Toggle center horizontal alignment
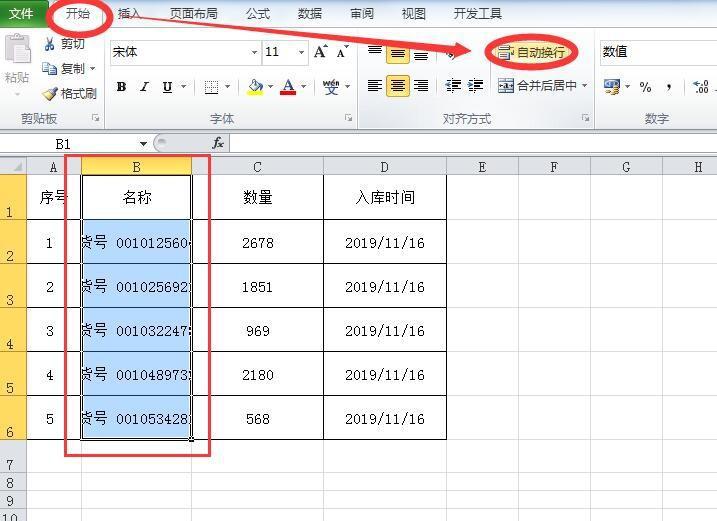The height and width of the screenshot is (521, 717). tap(398, 86)
